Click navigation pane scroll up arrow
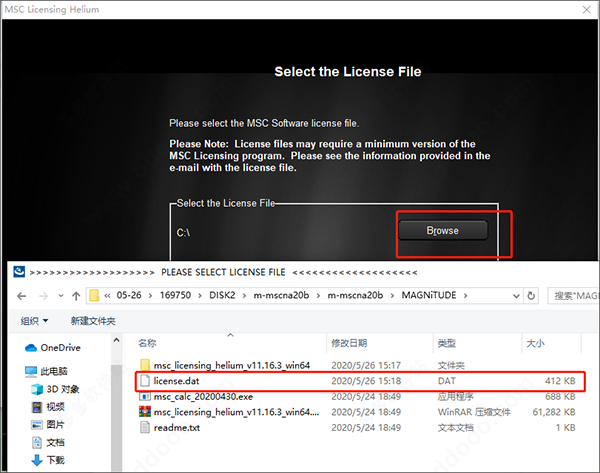 [116, 340]
